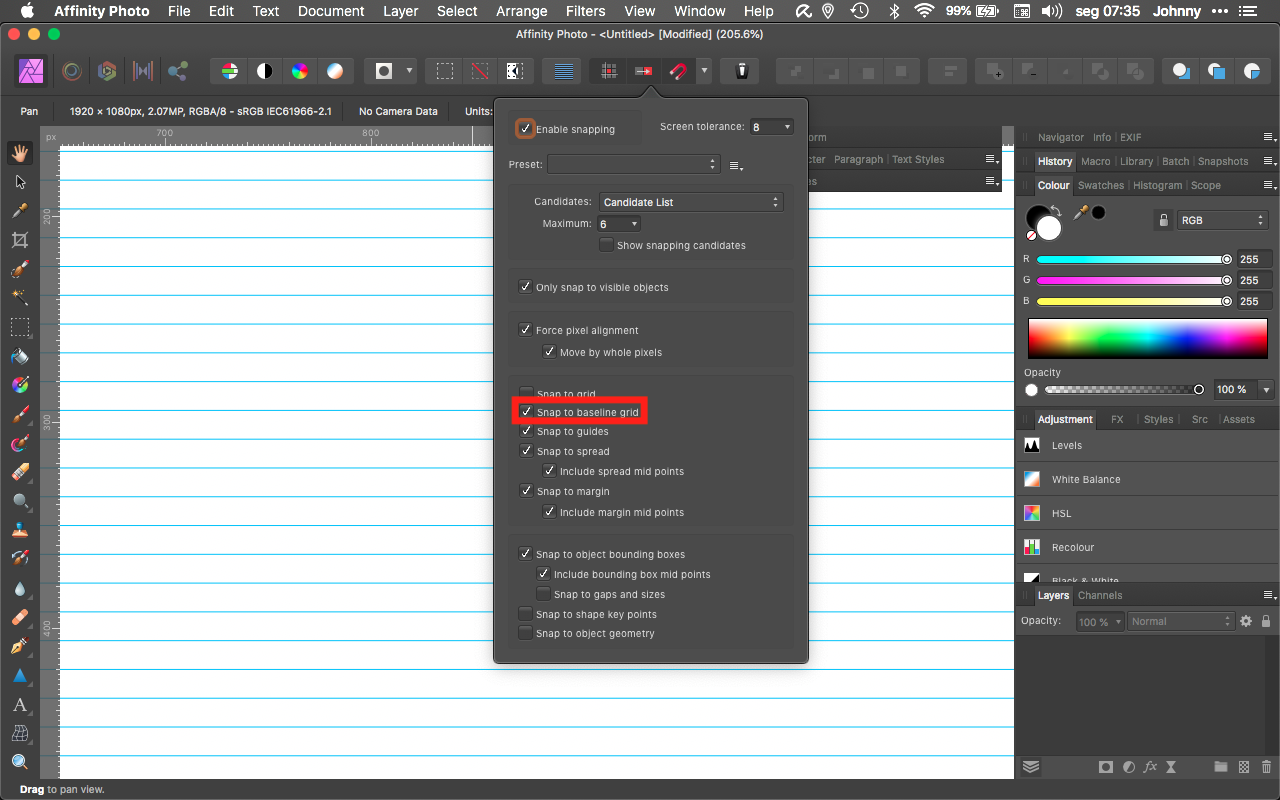Screen dimensions: 1280x800
Task: Toggle Snap to margin checkbox
Action: (x=526, y=491)
